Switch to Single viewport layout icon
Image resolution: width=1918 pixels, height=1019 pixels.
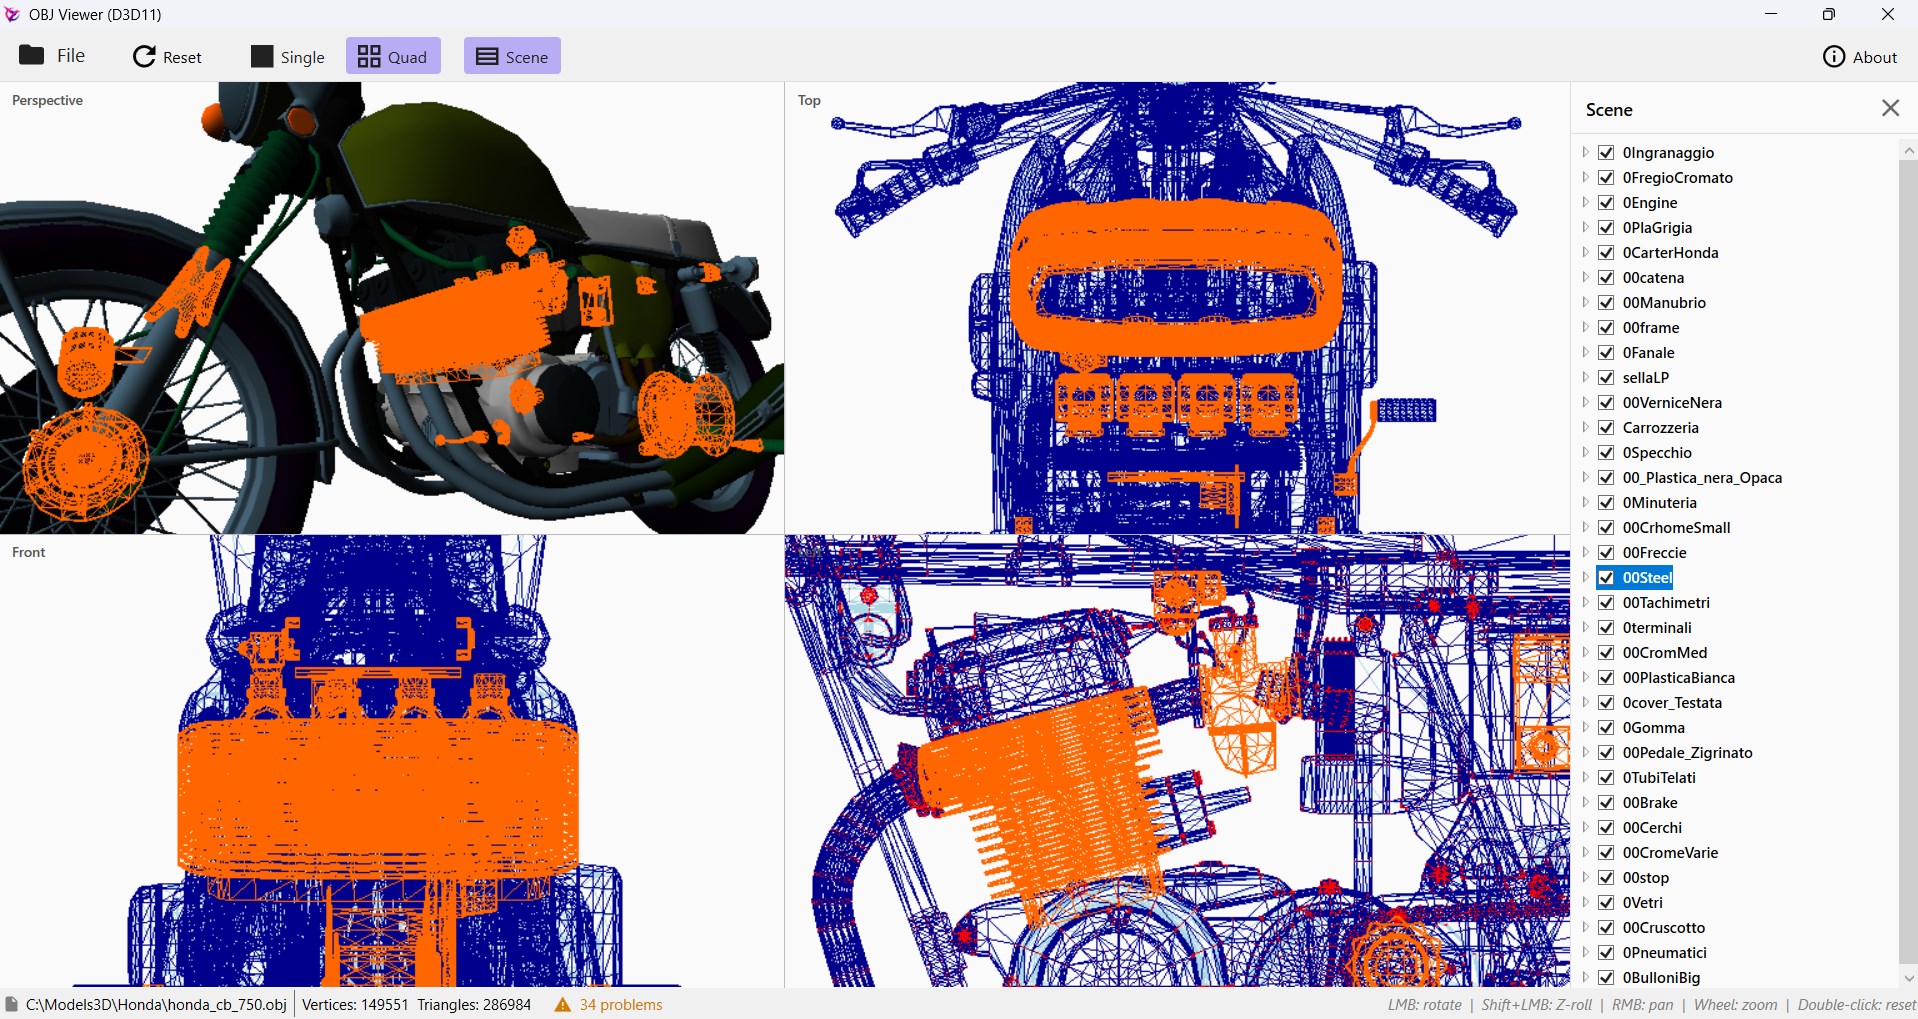(262, 56)
